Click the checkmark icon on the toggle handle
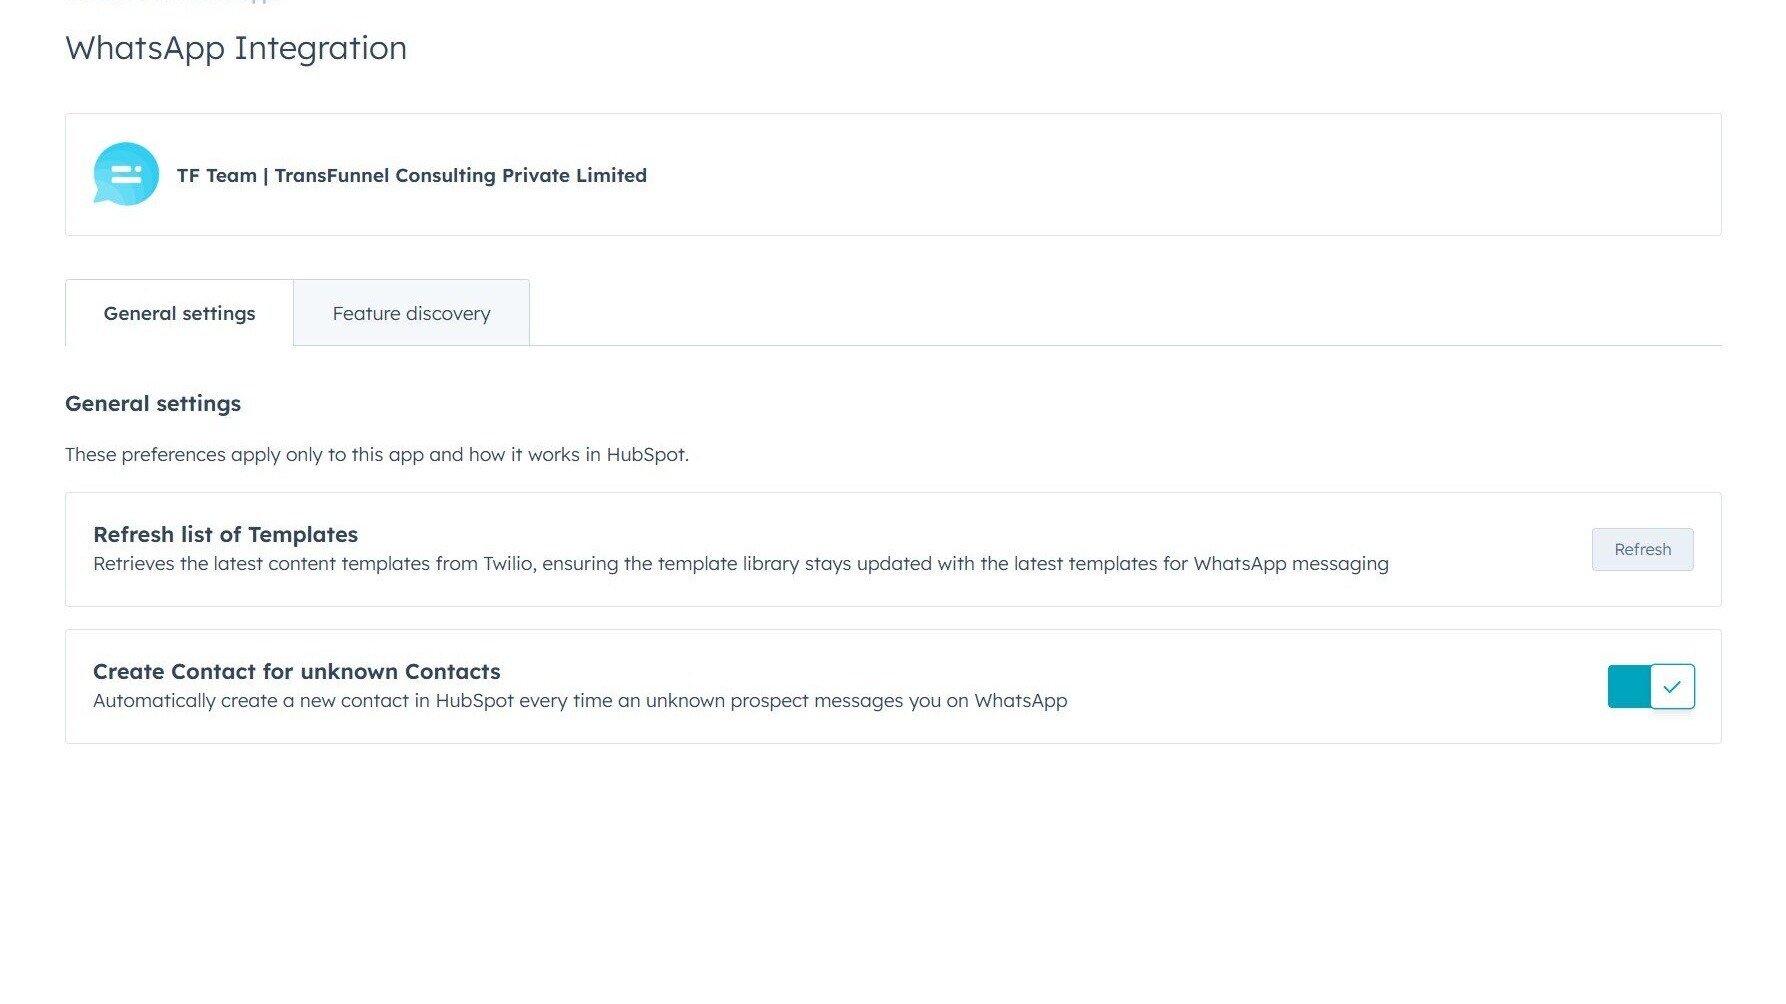This screenshot has height=1004, width=1786. (1672, 687)
